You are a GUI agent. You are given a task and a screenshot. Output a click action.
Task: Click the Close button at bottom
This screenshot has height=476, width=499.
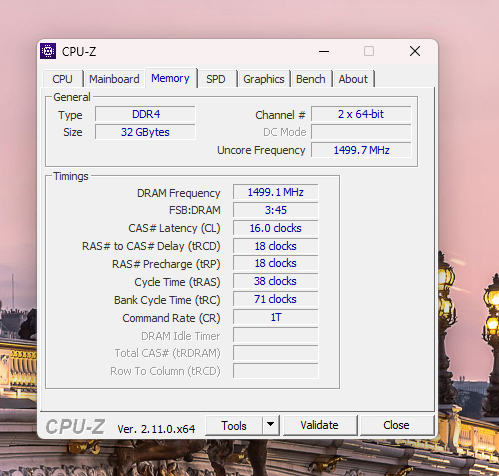[396, 425]
